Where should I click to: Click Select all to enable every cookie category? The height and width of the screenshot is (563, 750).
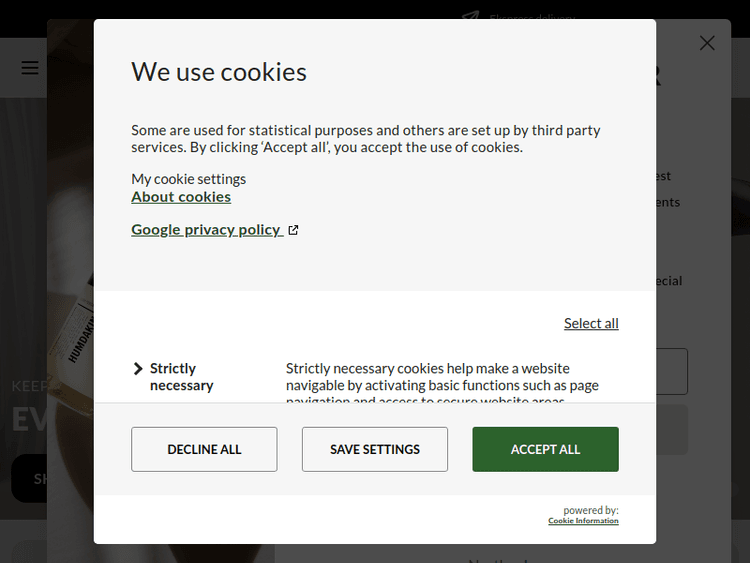591,323
